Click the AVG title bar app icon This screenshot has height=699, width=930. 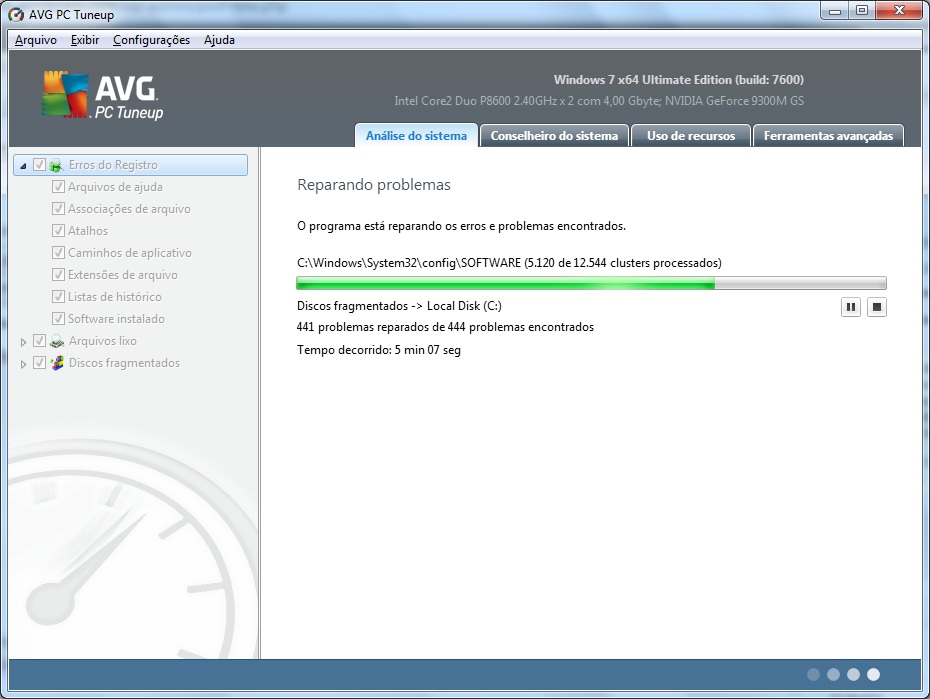(17, 14)
